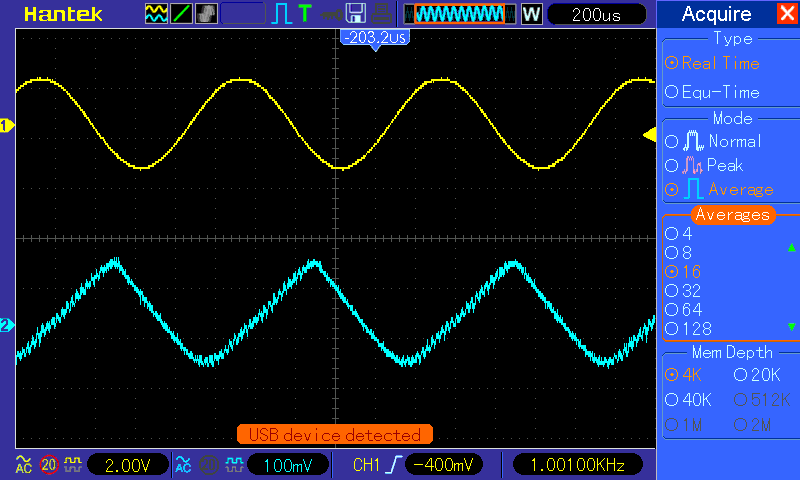Click the CH2 100mV scale readout
This screenshot has height=480, width=800.
click(288, 465)
